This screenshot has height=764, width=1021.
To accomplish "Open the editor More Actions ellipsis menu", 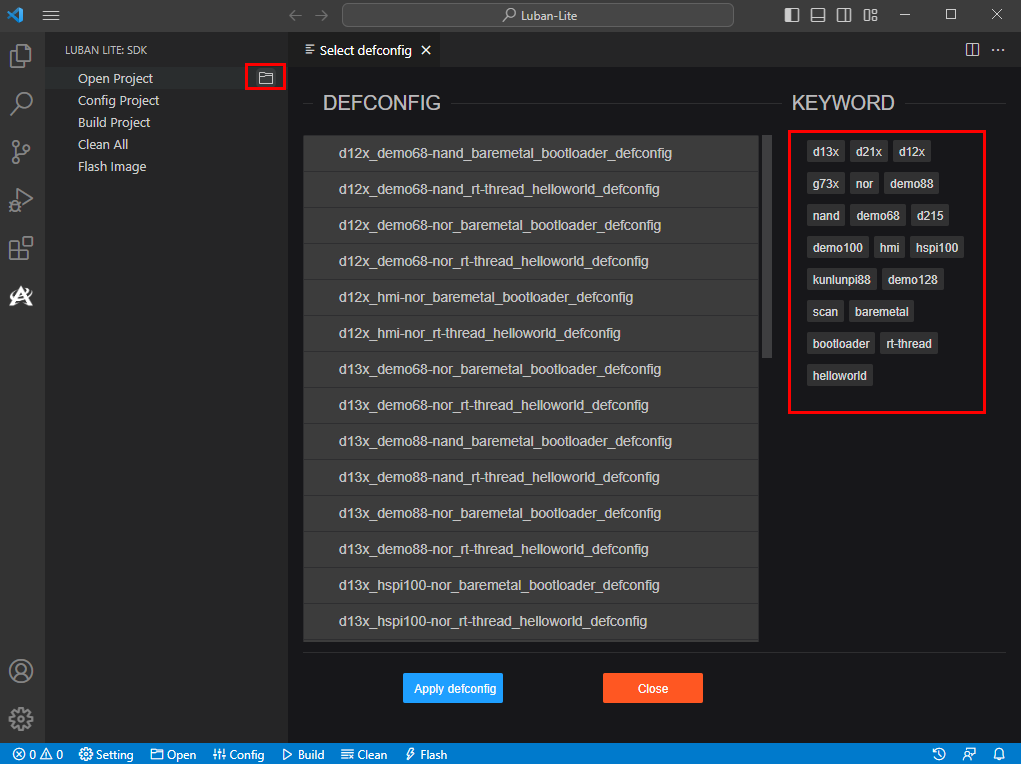I will [x=998, y=50].
